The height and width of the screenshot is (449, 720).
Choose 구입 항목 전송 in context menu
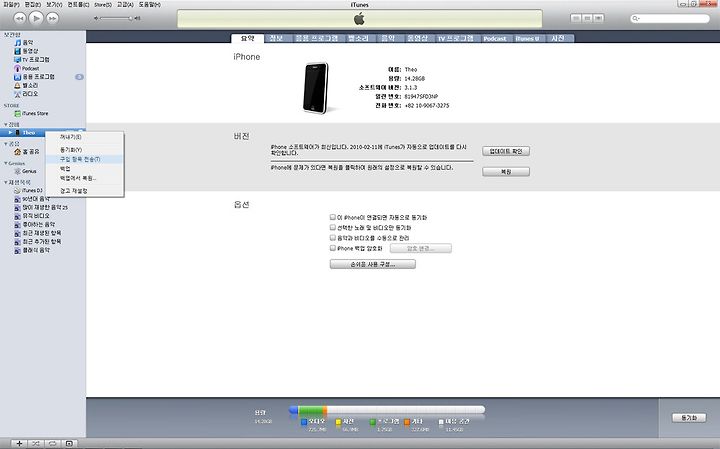(x=84, y=159)
